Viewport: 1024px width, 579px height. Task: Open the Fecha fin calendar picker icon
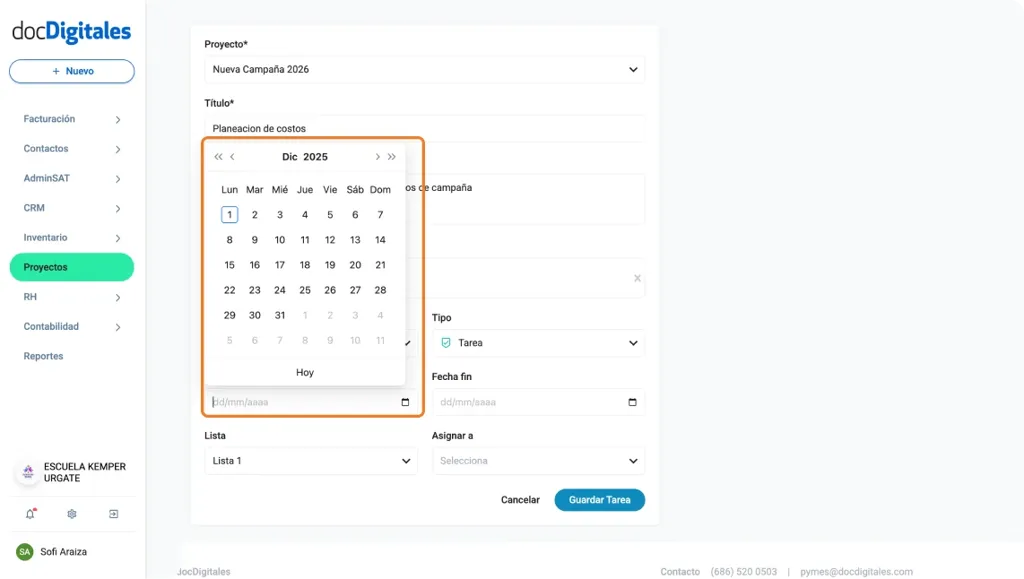[633, 401]
